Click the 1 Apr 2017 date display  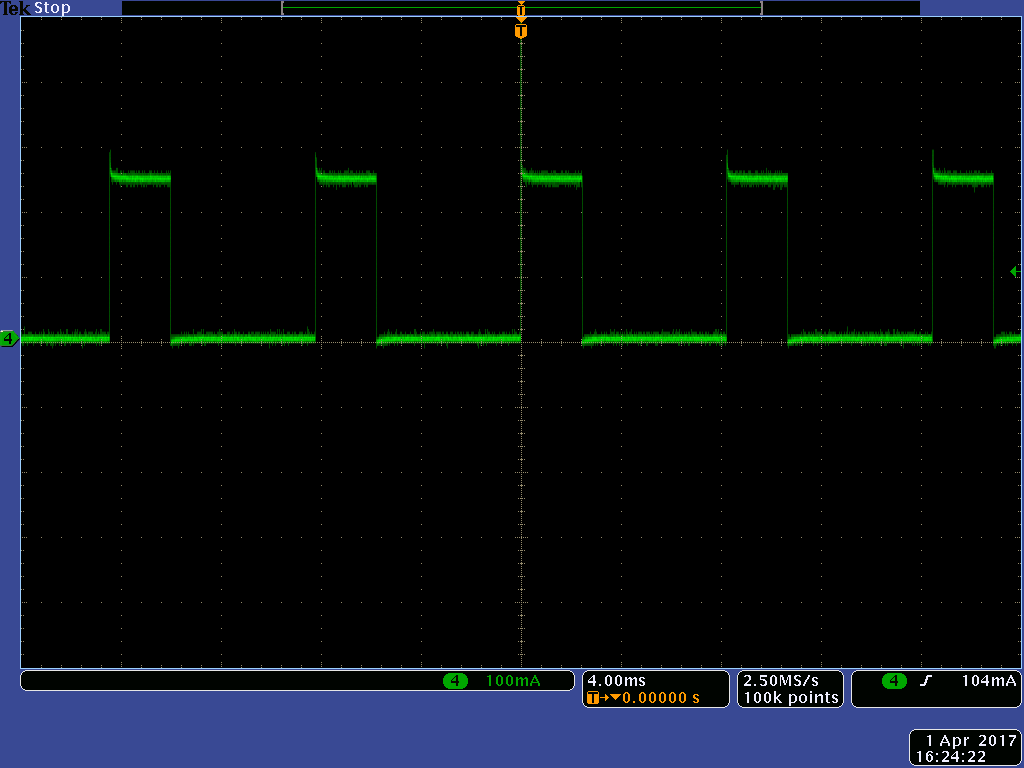click(971, 741)
